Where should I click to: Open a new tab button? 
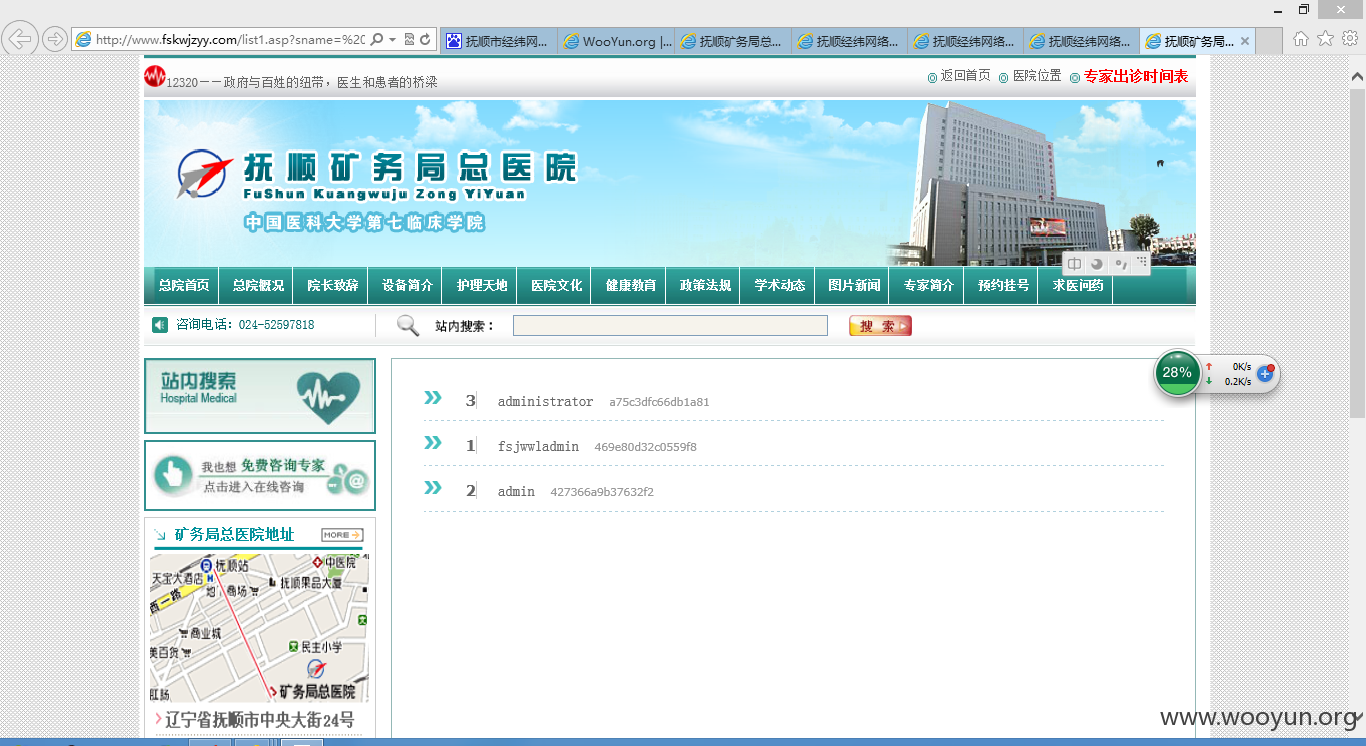point(1269,41)
